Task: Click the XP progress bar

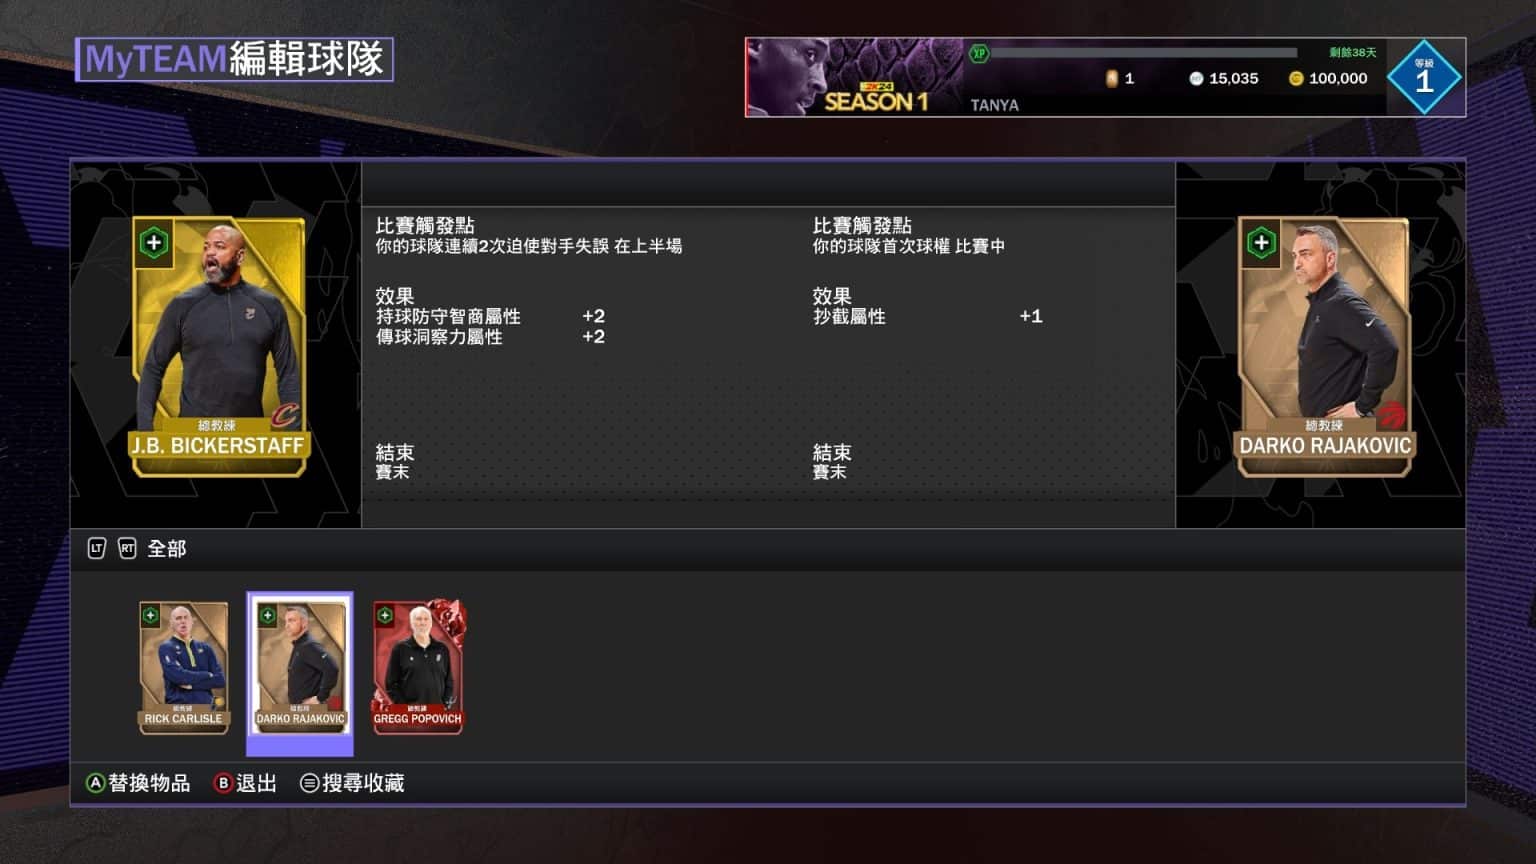Action: pyautogui.click(x=1144, y=53)
